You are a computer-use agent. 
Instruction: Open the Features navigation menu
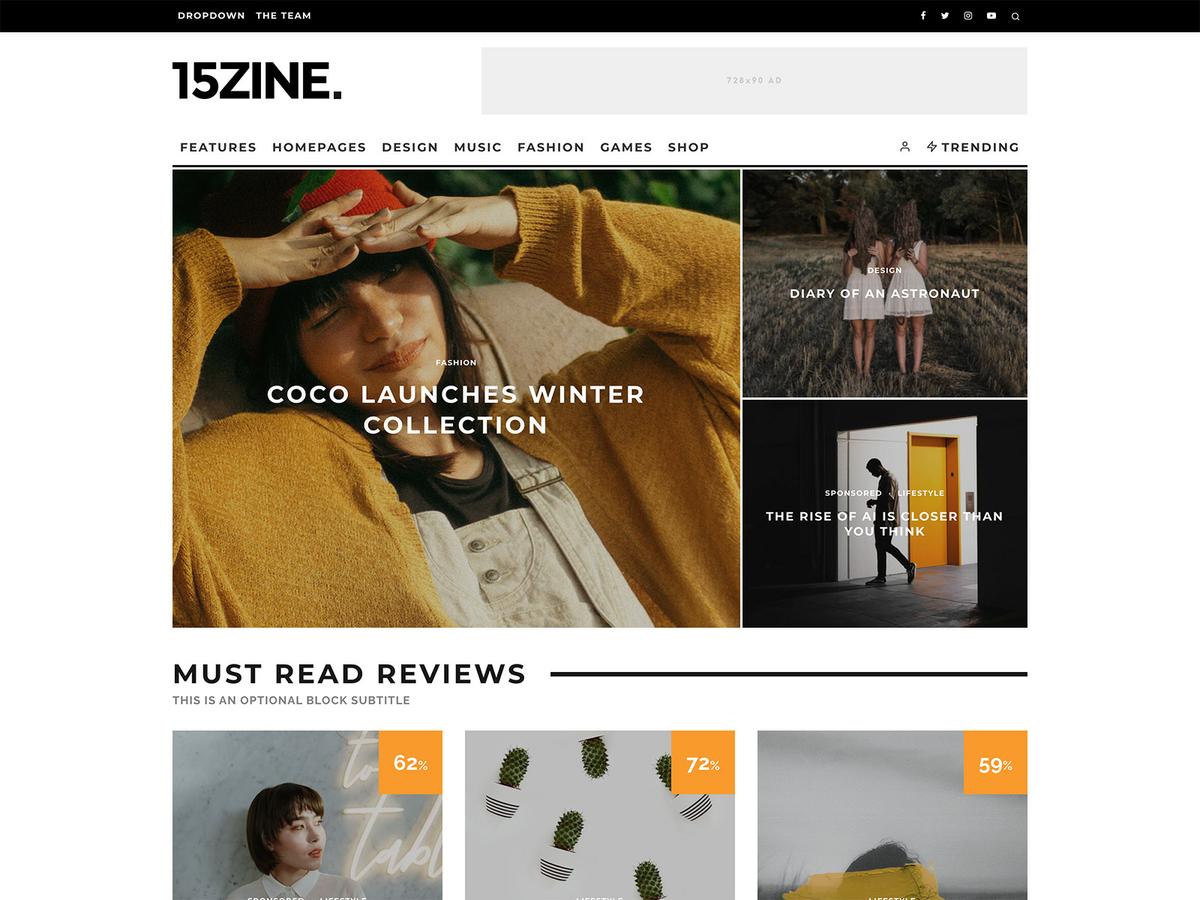pyautogui.click(x=218, y=147)
